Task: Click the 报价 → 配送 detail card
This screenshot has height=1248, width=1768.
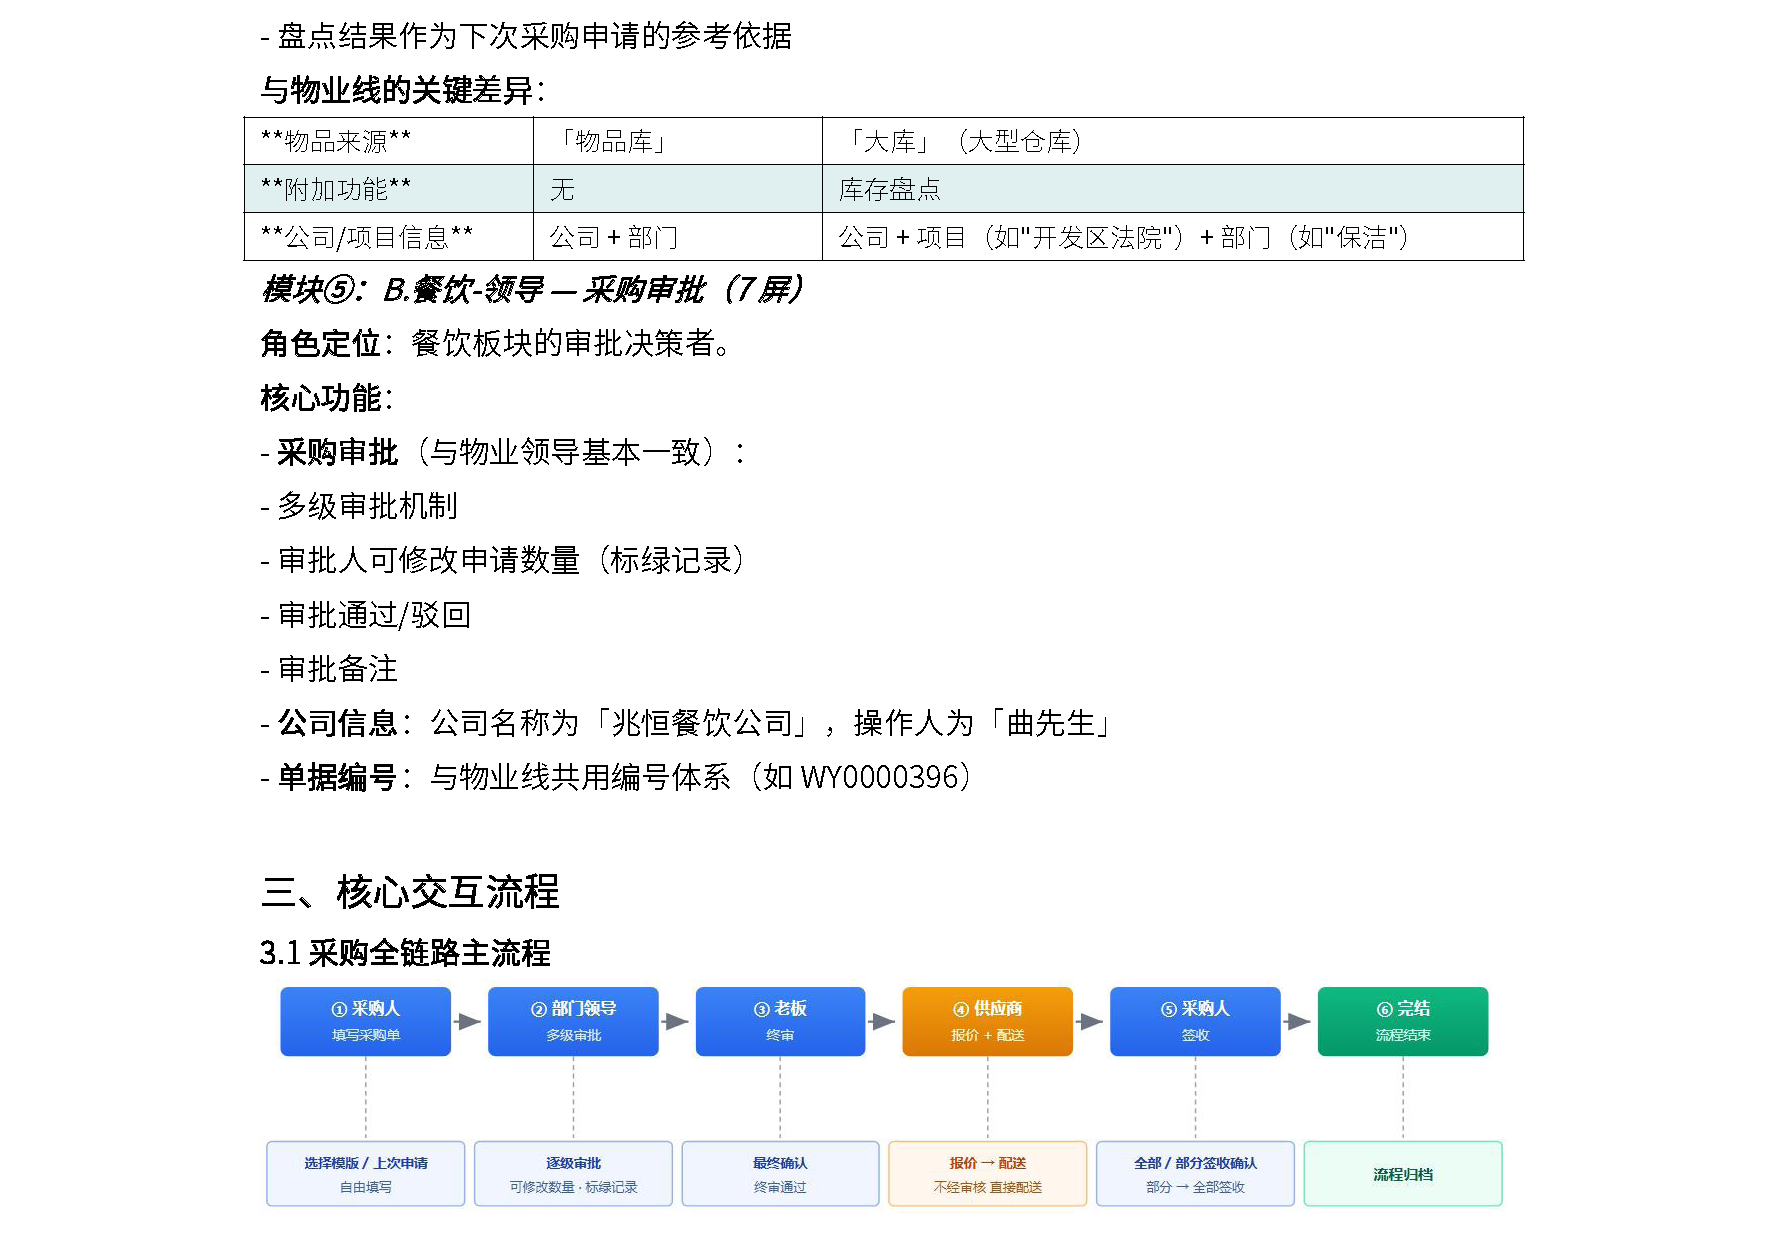Action: pos(987,1174)
